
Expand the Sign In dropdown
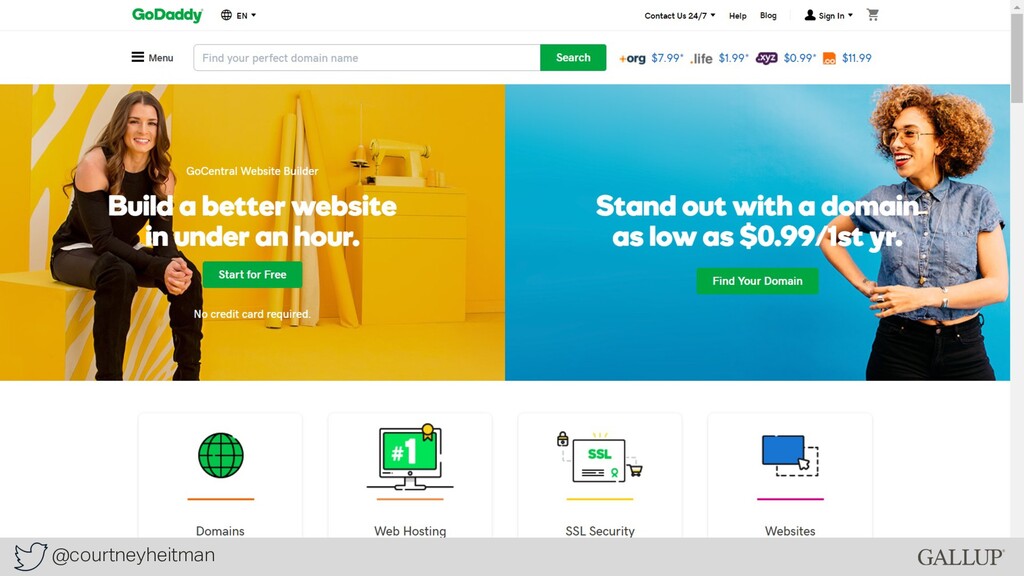point(829,15)
